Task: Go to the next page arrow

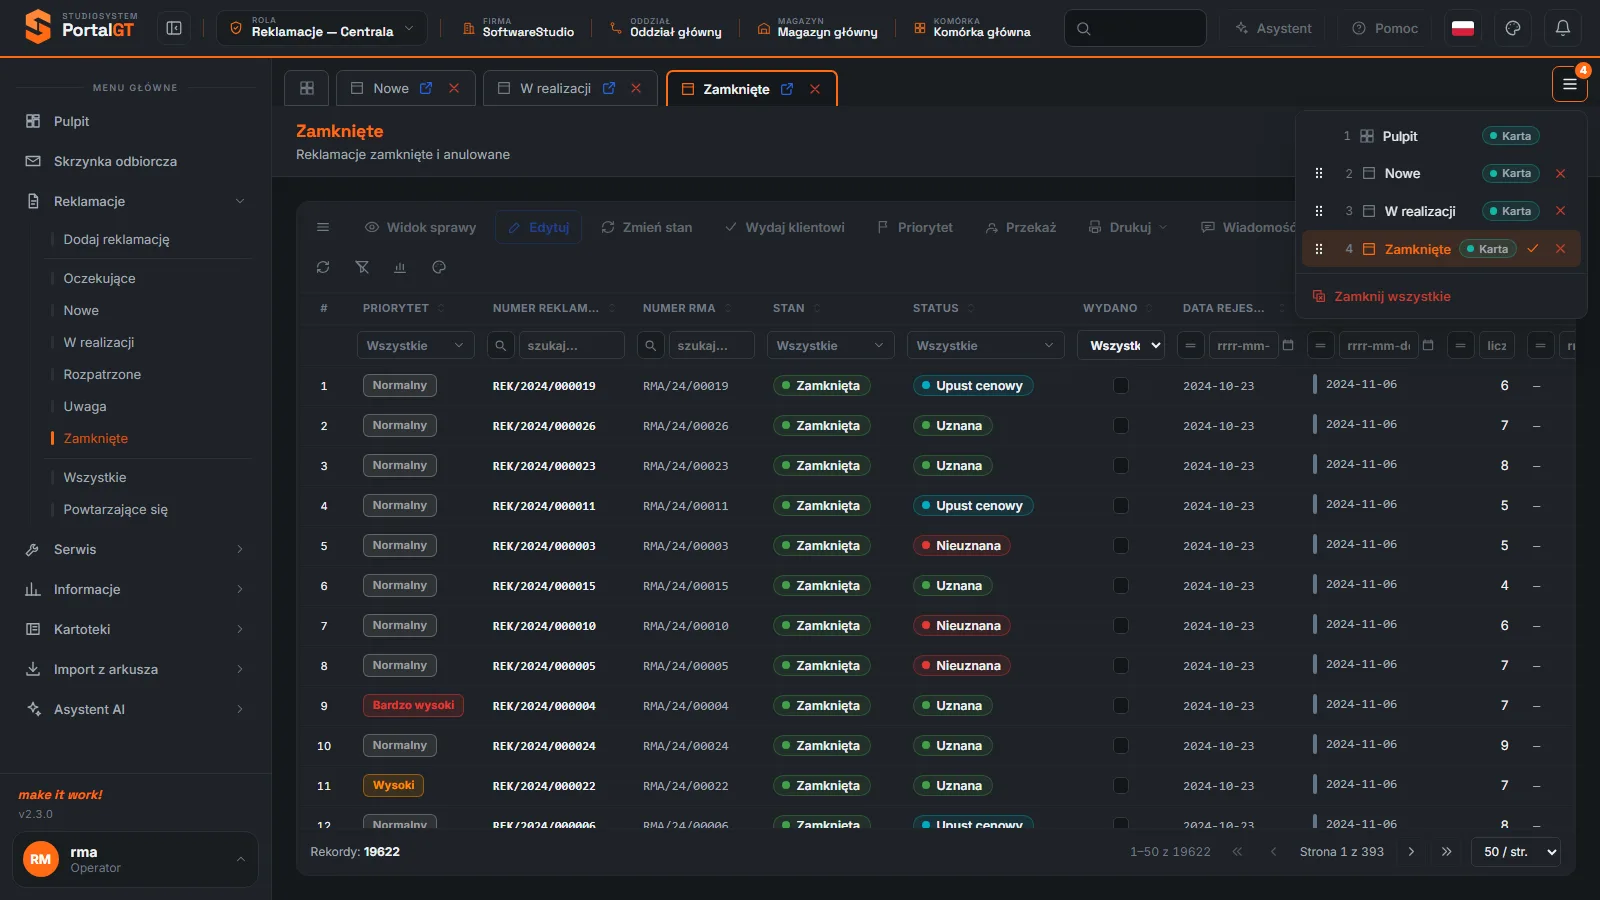Action: tap(1411, 852)
